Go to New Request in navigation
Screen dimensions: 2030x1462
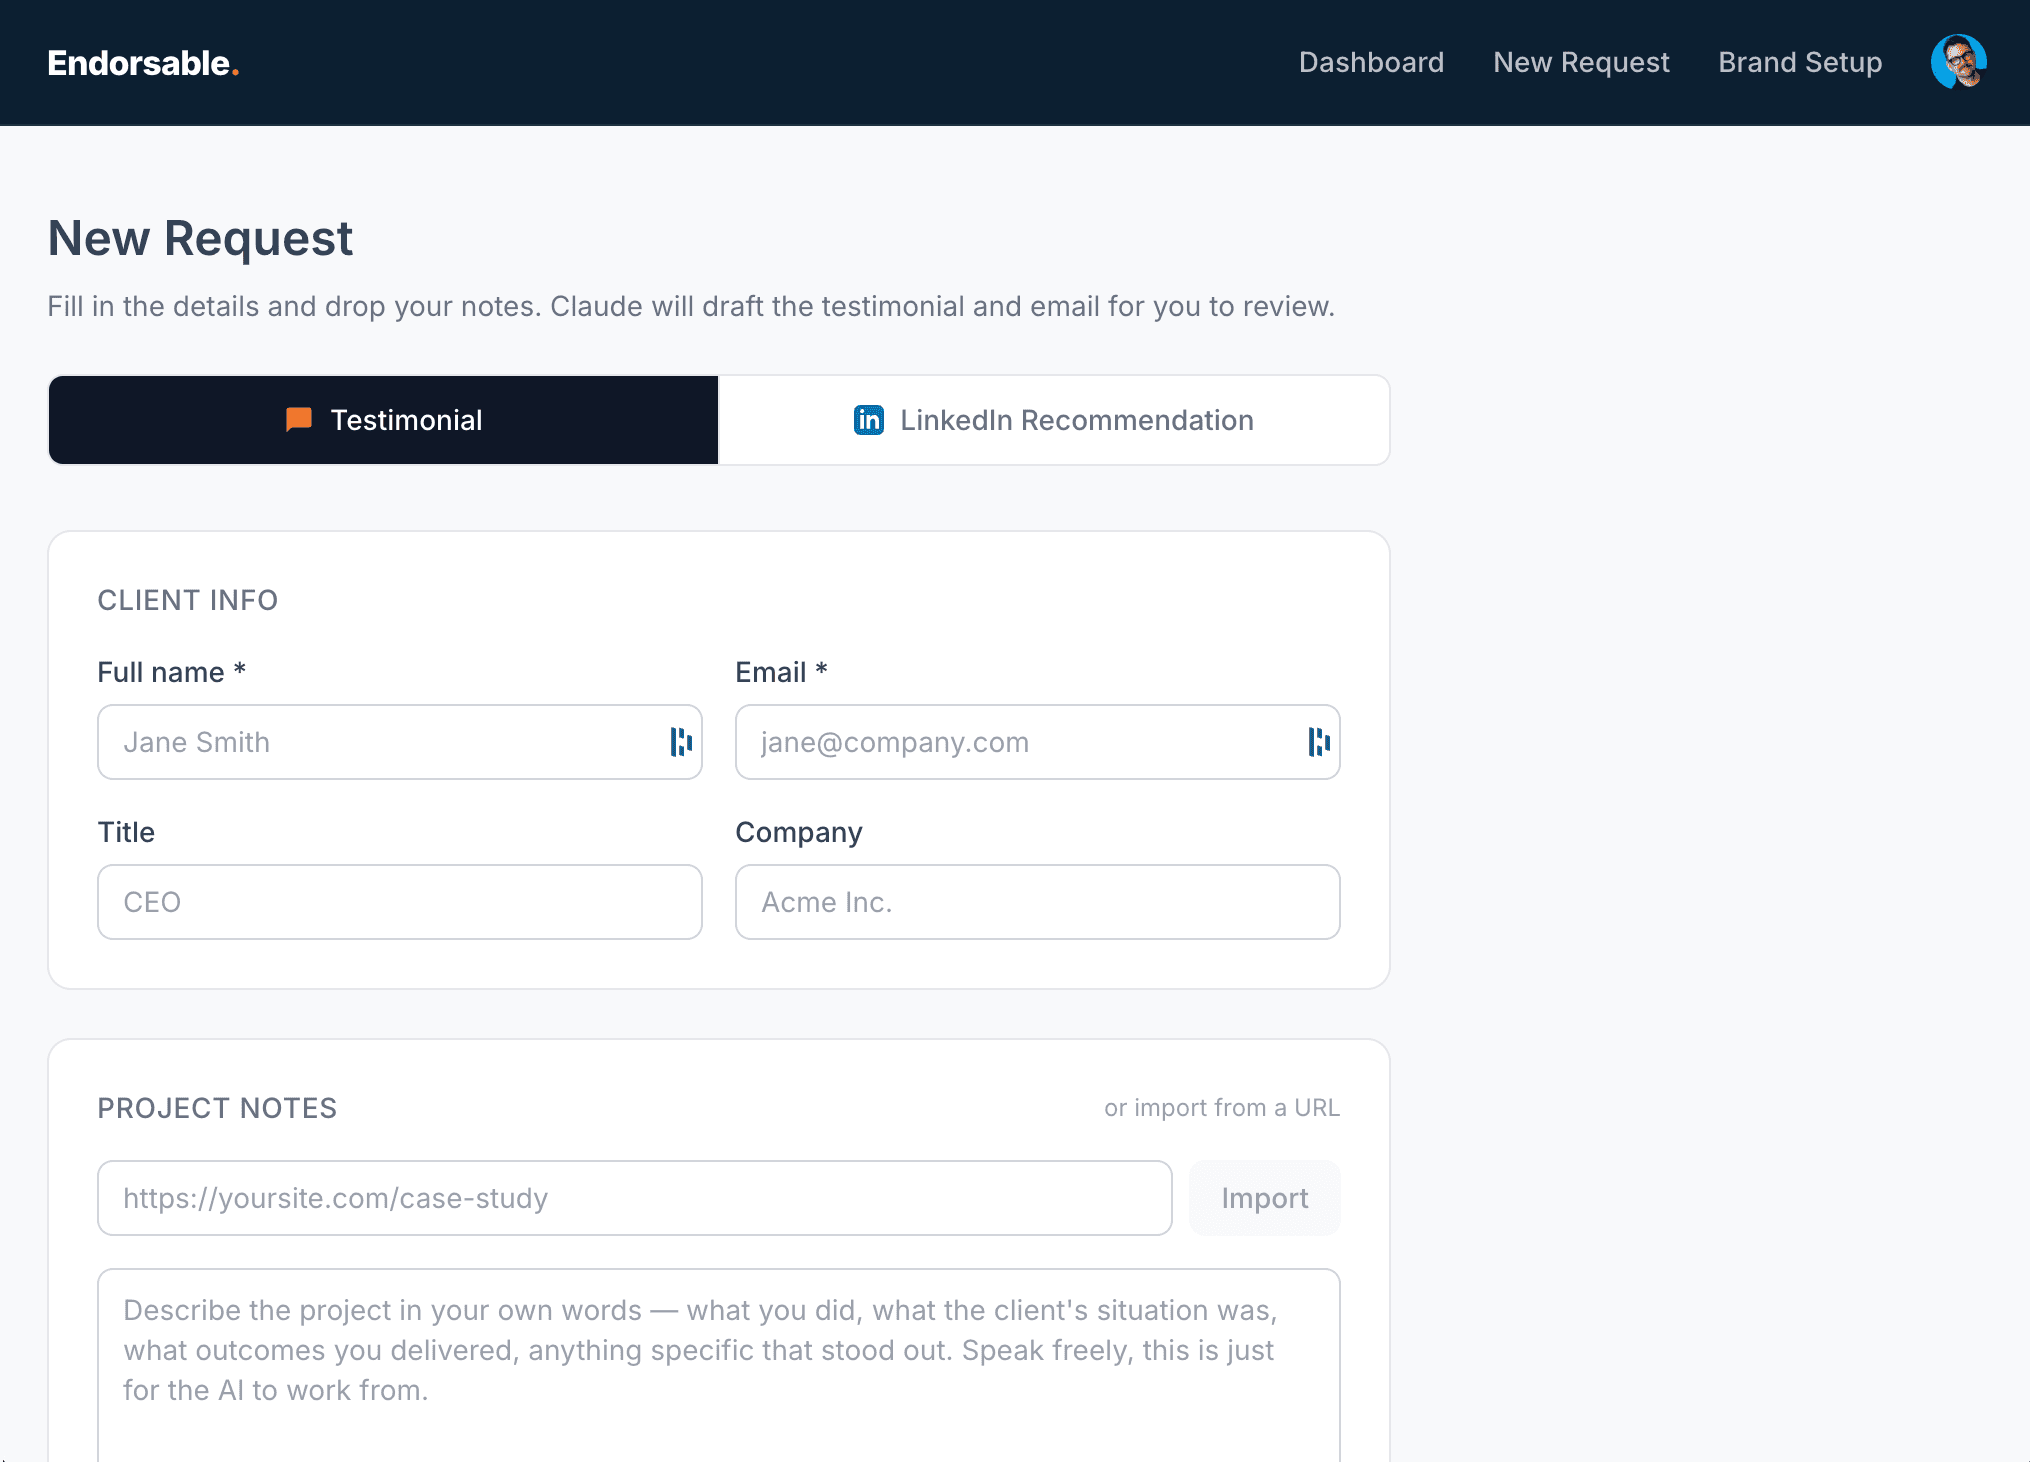[x=1581, y=62]
